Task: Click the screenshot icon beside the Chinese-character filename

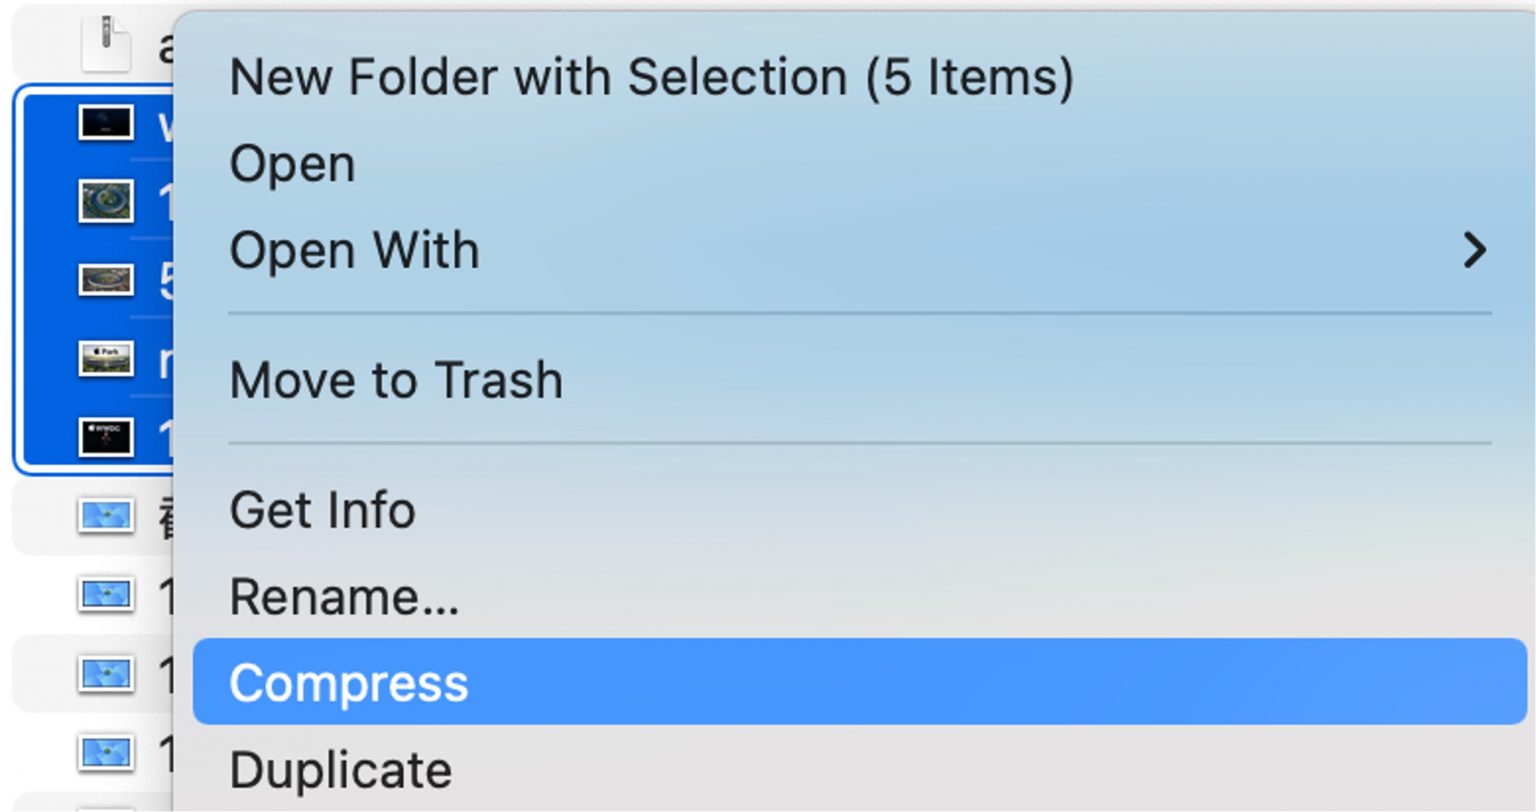Action: (106, 515)
